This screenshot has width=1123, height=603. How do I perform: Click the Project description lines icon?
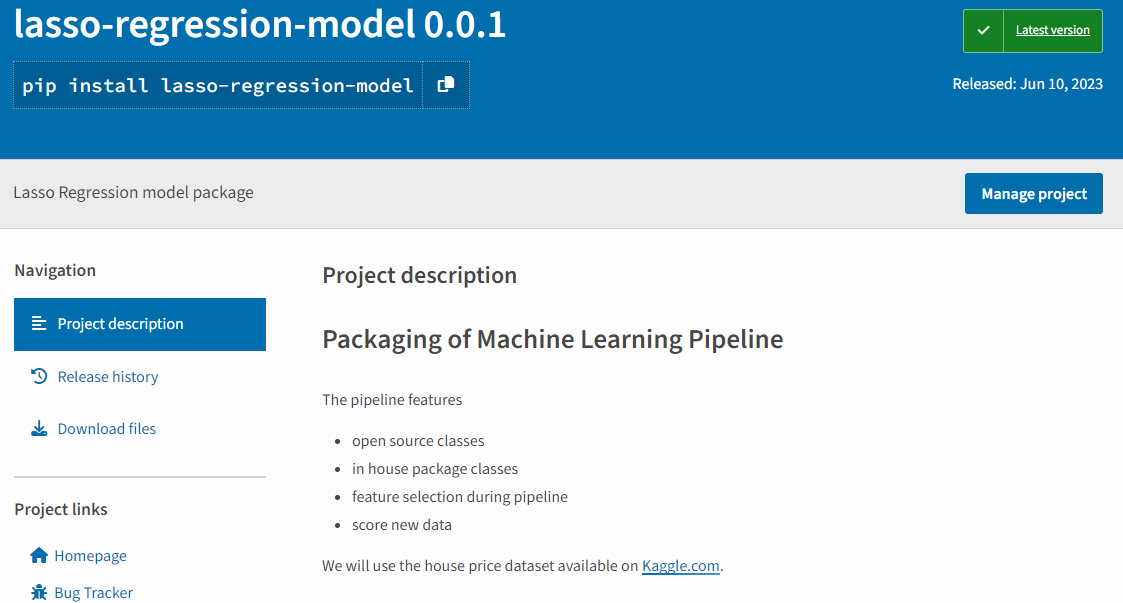39,324
